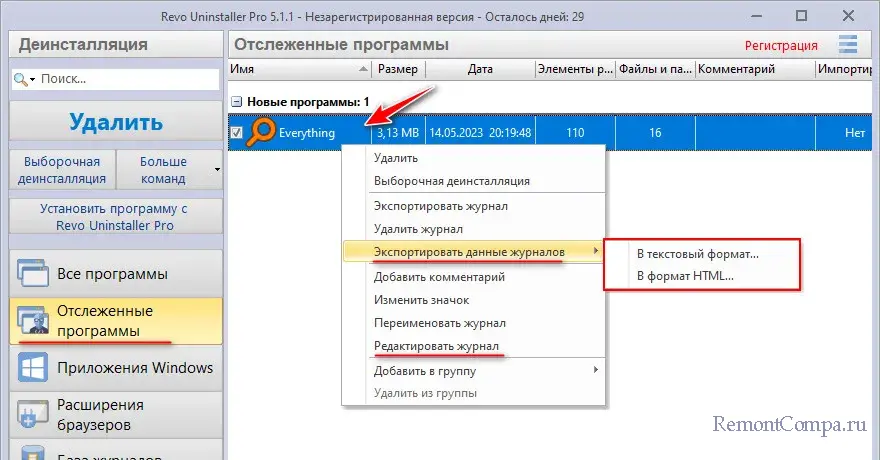Click the red Регистрация link
The image size is (880, 460).
(x=781, y=45)
